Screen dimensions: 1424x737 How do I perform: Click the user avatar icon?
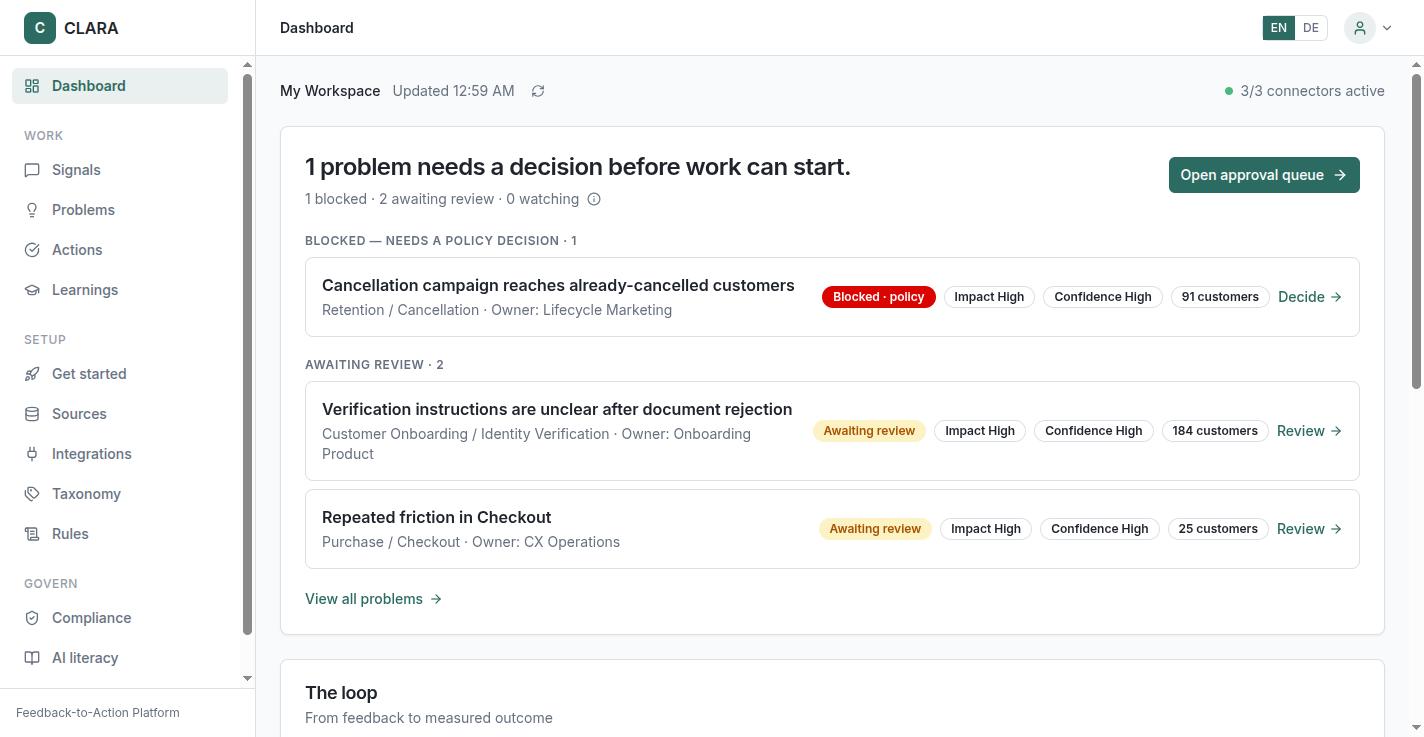(1360, 28)
